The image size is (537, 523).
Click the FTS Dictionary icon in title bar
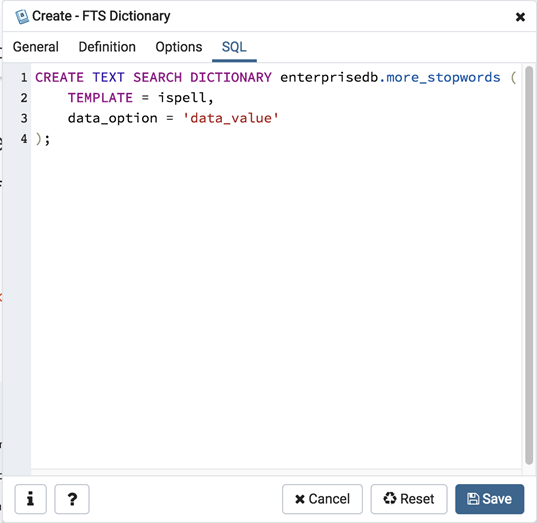point(22,16)
